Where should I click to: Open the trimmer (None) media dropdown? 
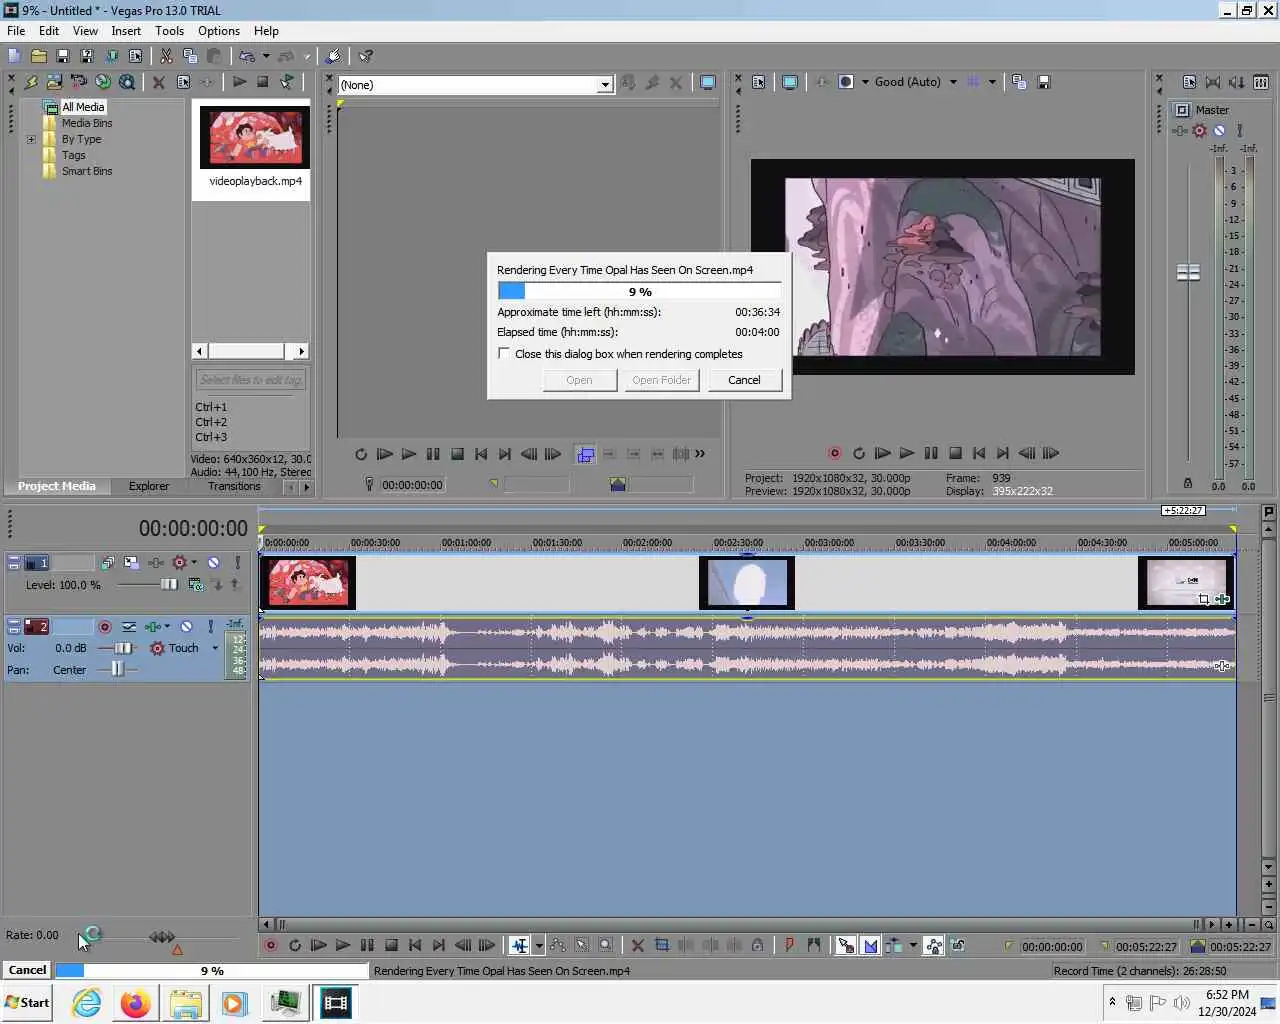tap(605, 85)
